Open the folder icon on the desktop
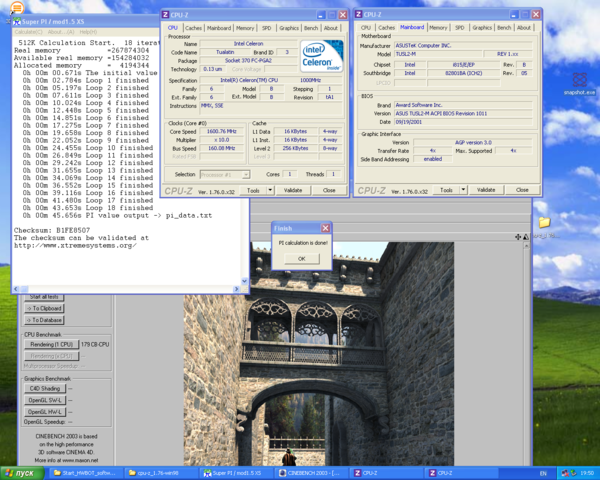This screenshot has height=480, width=600. (544, 222)
